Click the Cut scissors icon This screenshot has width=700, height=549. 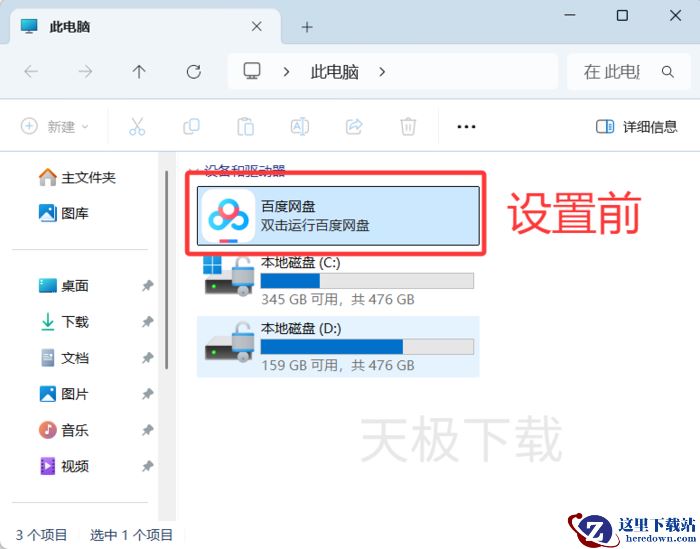coord(137,127)
